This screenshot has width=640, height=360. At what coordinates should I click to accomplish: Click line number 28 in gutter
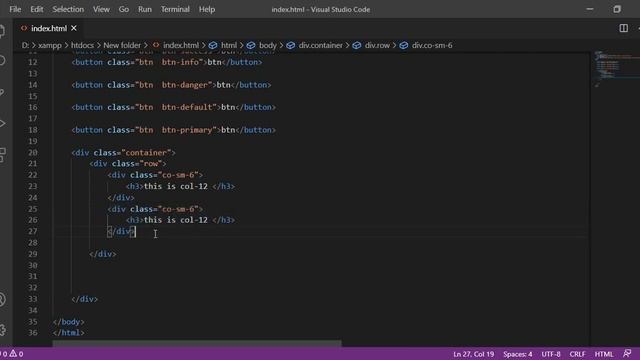[x=33, y=242]
